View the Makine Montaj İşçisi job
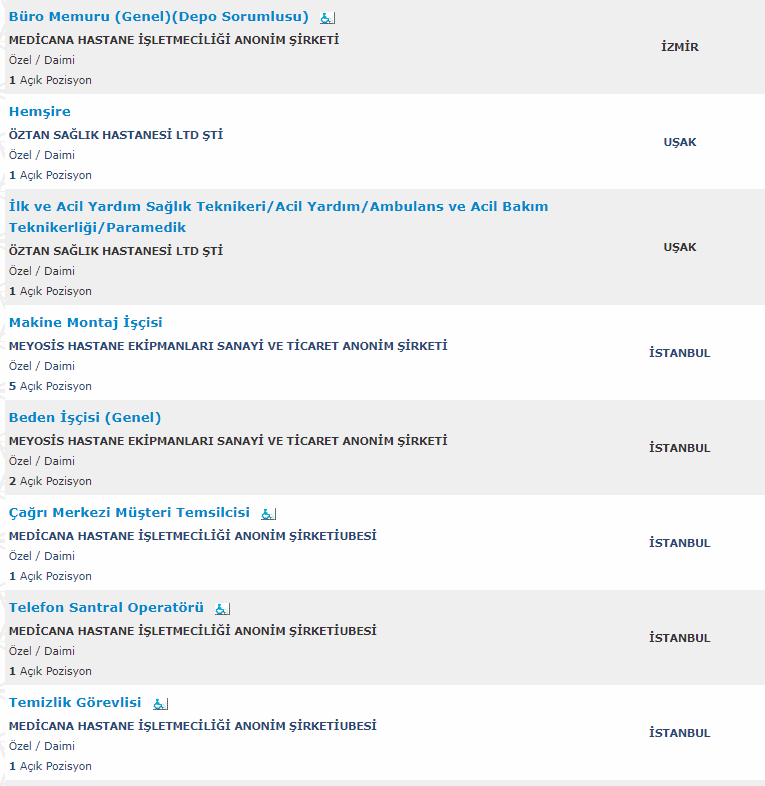This screenshot has width=765, height=786. point(86,323)
